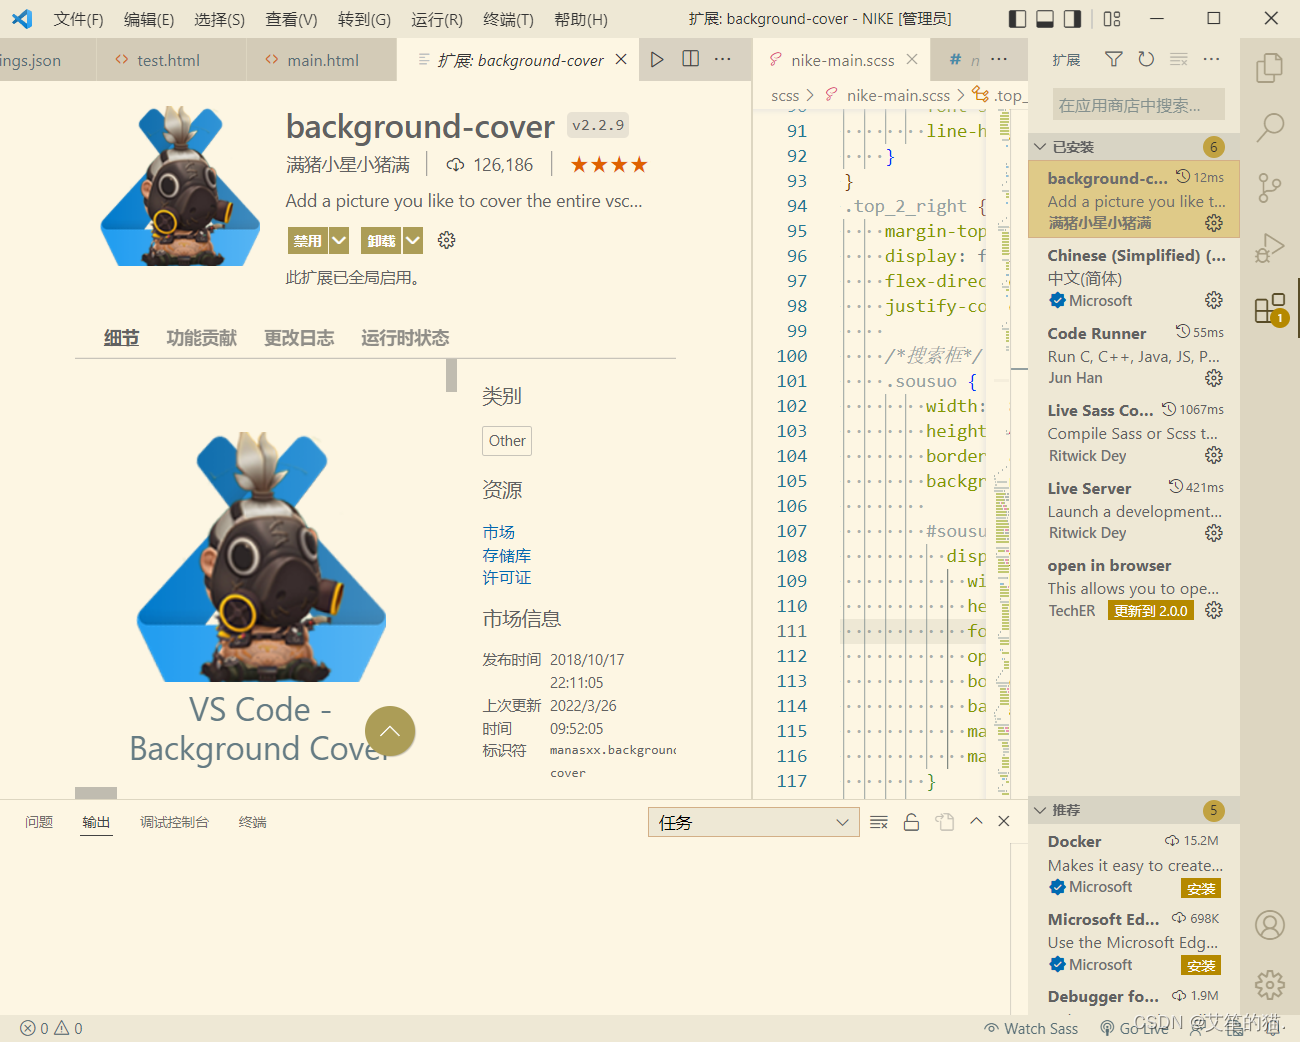Install the Microsoft Edge Tools extension
This screenshot has width=1300, height=1042.
click(1201, 966)
